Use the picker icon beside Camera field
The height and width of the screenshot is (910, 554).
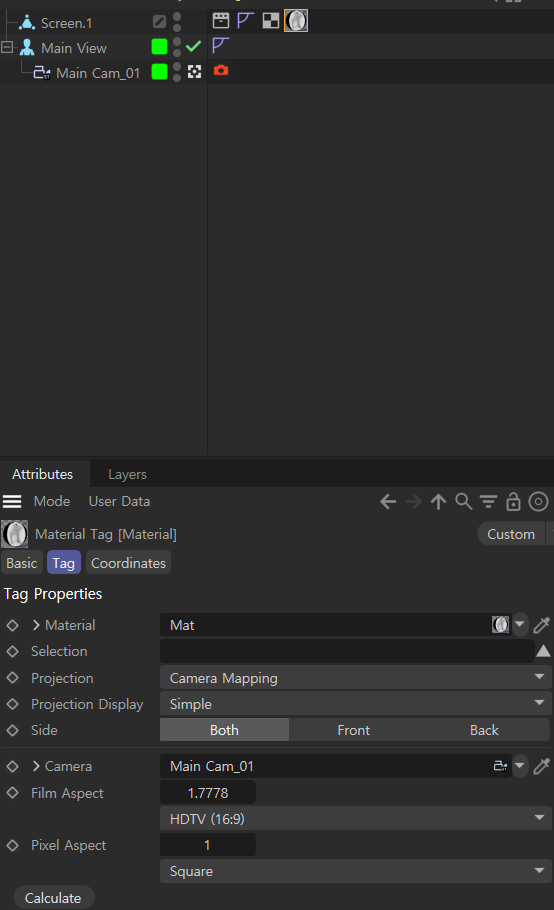pyautogui.click(x=541, y=766)
